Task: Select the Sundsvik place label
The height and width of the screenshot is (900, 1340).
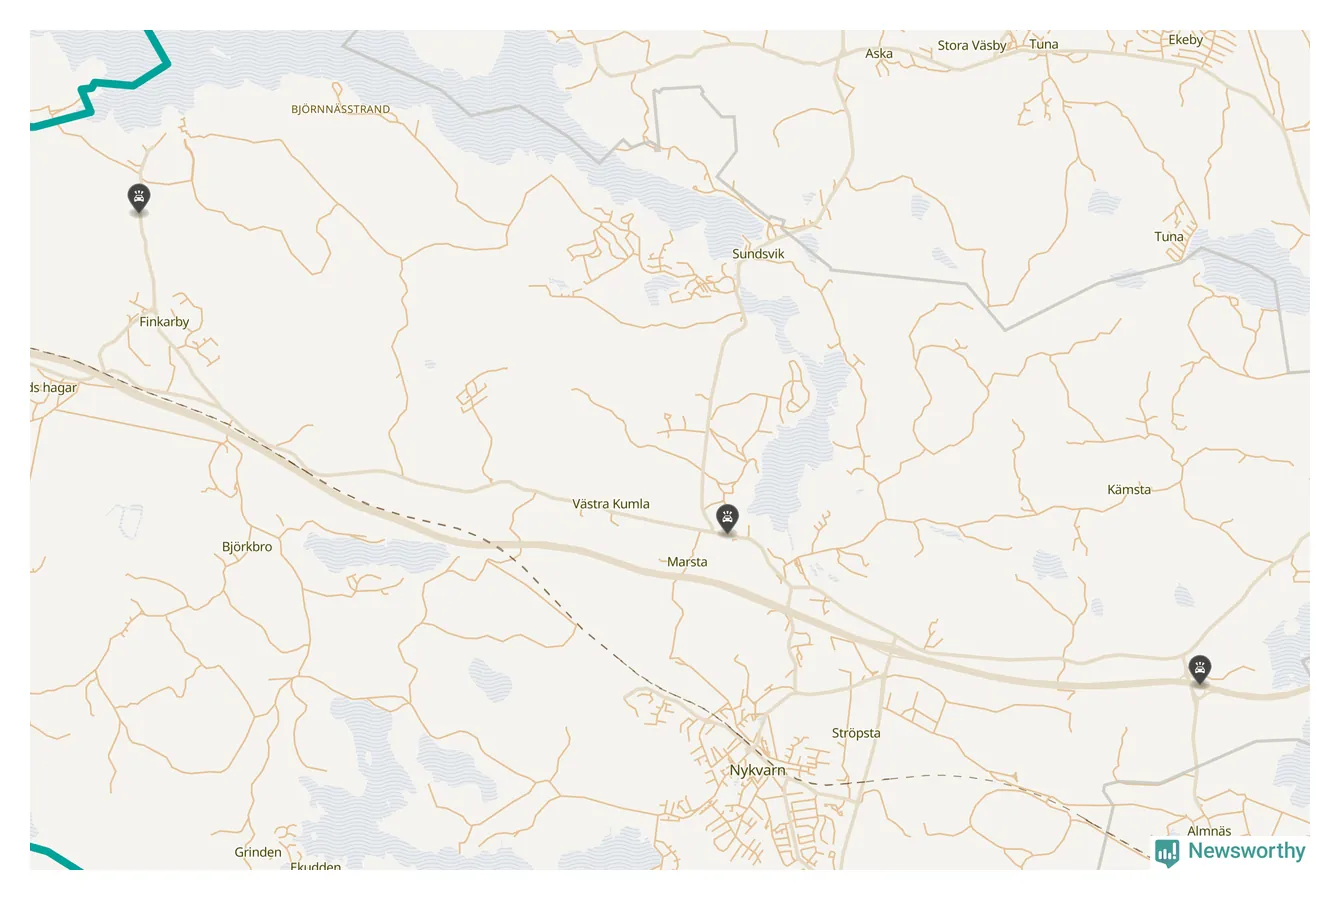Action: [x=758, y=254]
